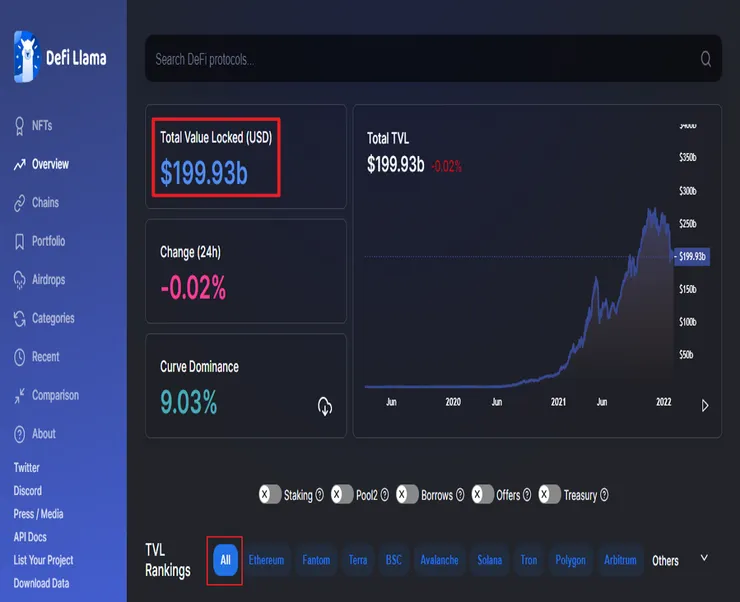
Task: Open the List Your Project link
Action: (43, 560)
